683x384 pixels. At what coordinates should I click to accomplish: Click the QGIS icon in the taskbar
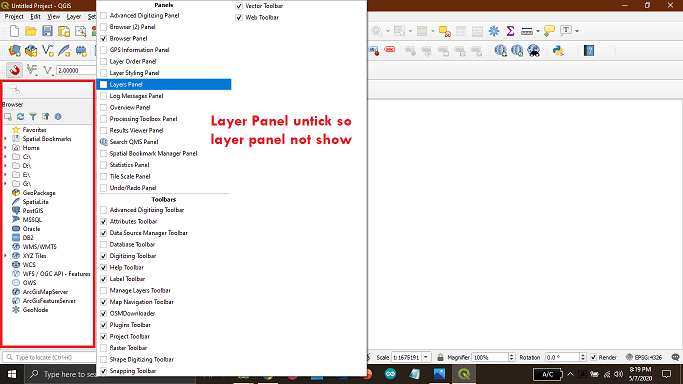tap(464, 374)
